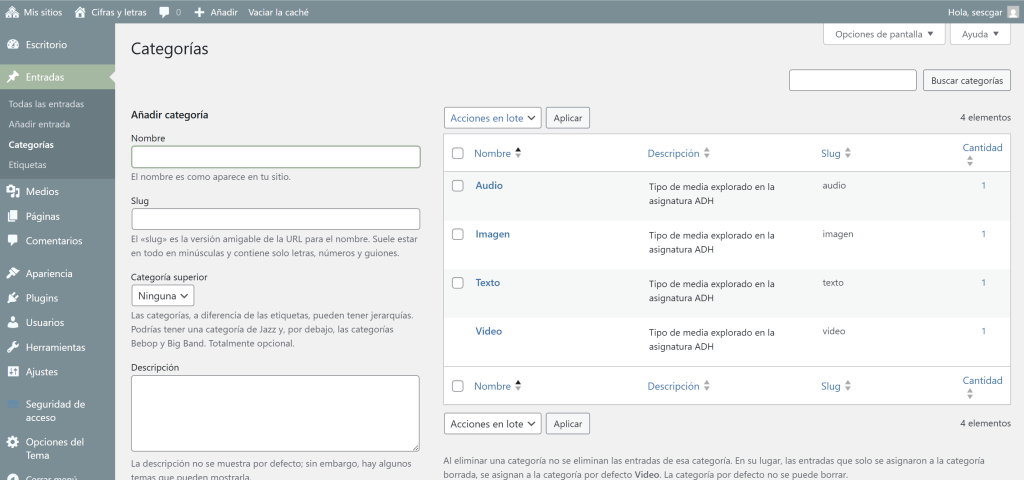Open Todas las entradas submenu item
This screenshot has height=480, width=1024.
46,104
